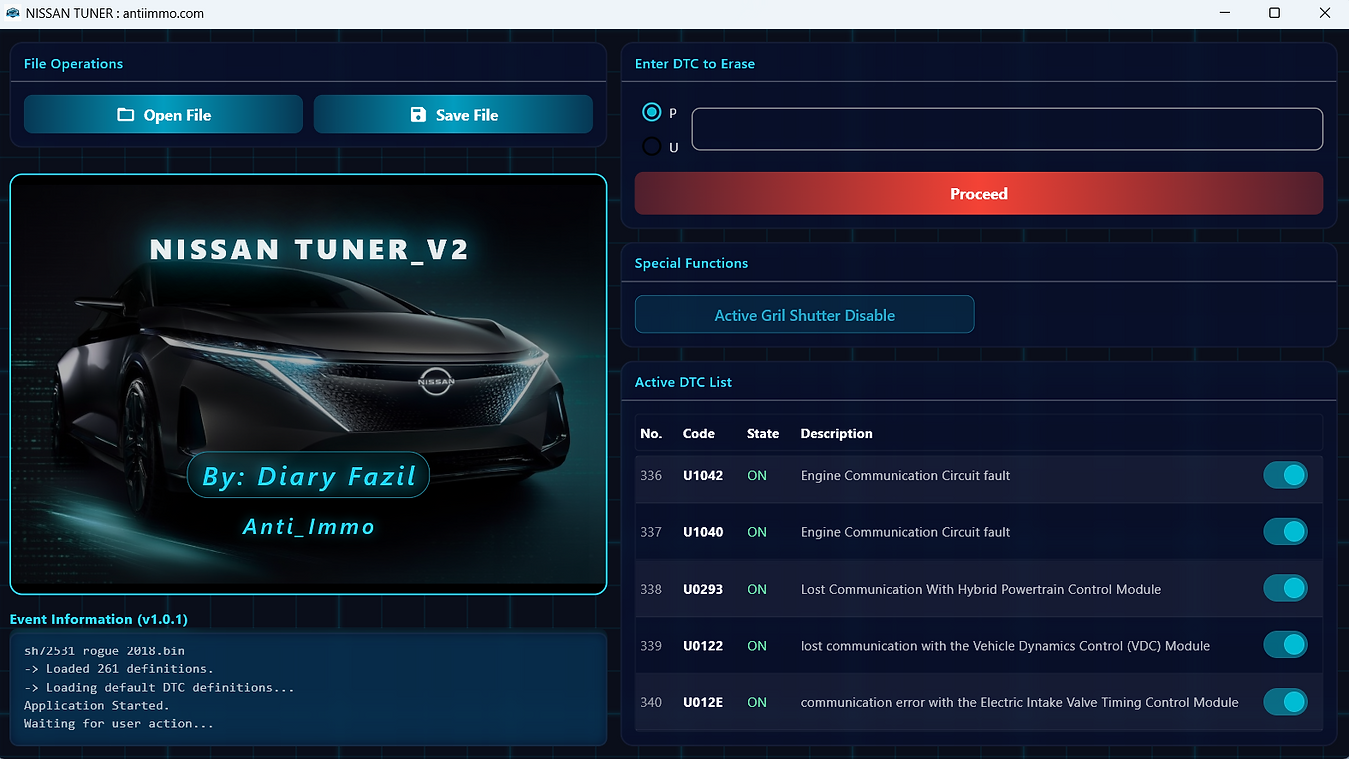This screenshot has width=1349, height=759.
Task: Switch off the U1040 Engine Communication toggle
Action: coord(1285,531)
